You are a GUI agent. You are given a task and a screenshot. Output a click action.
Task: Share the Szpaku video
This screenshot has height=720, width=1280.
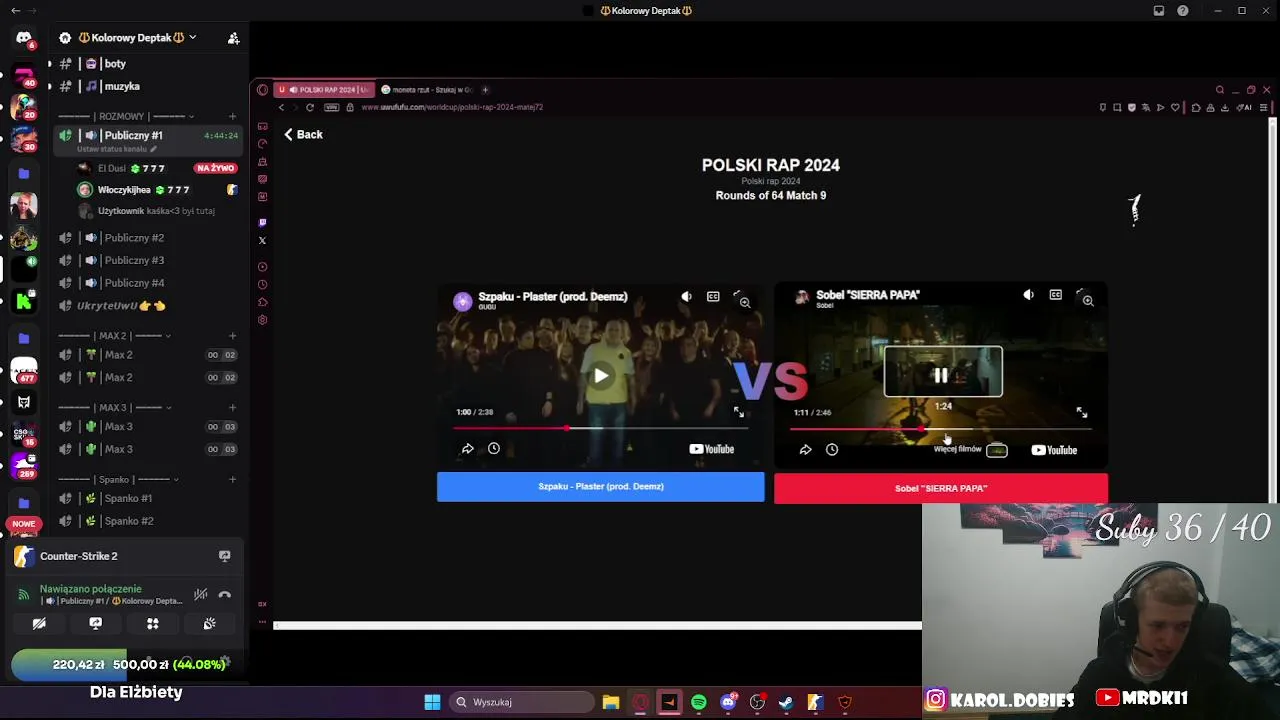click(467, 449)
